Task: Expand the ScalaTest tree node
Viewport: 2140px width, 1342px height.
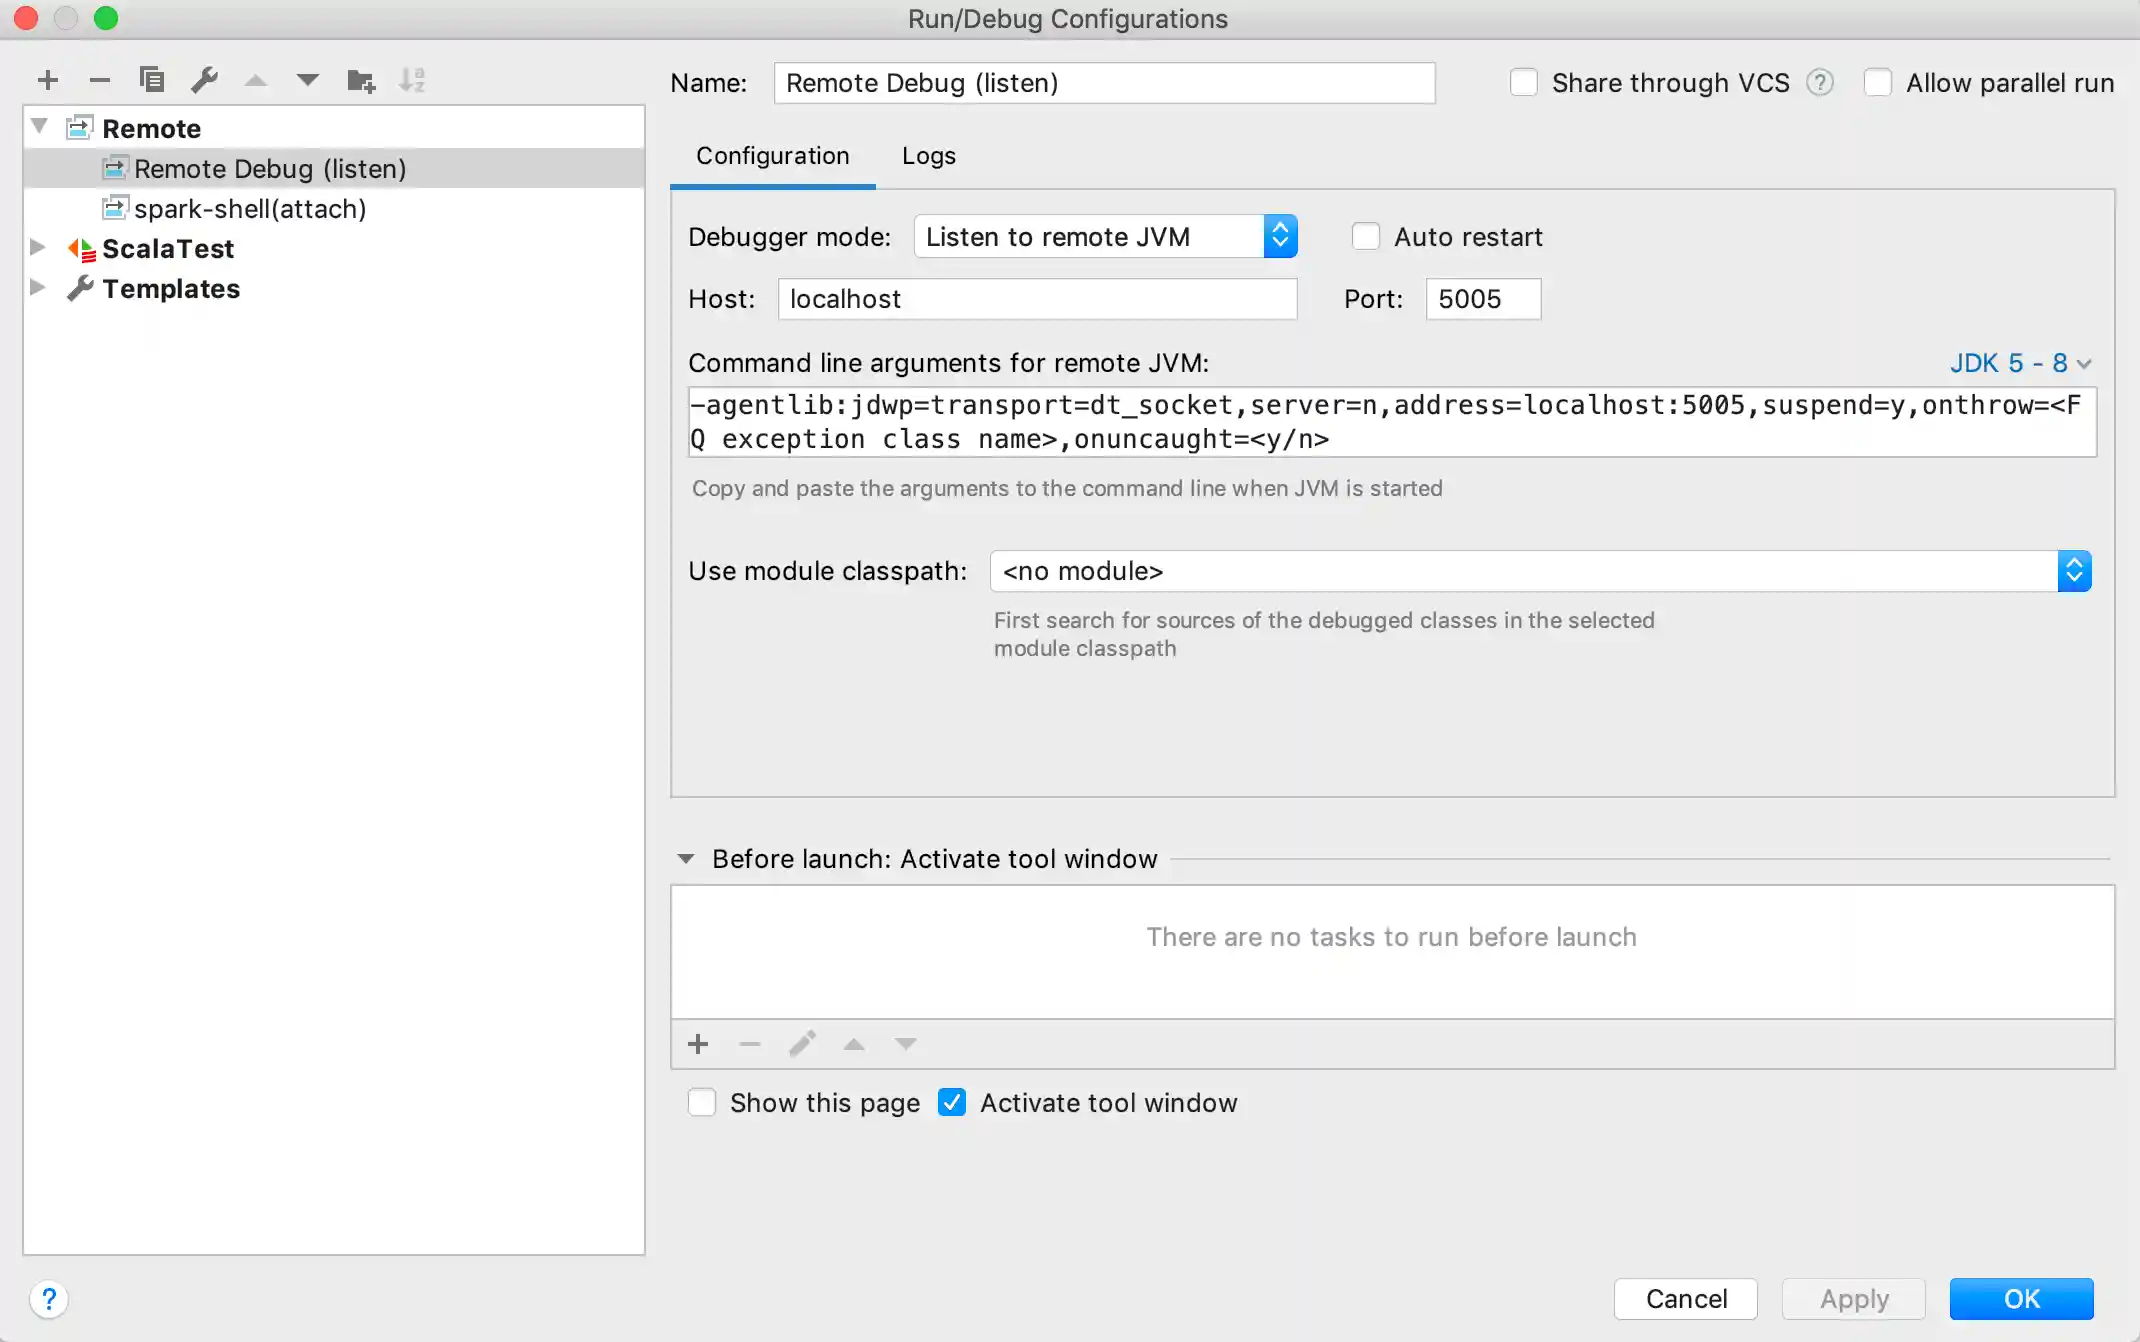Action: click(38, 248)
